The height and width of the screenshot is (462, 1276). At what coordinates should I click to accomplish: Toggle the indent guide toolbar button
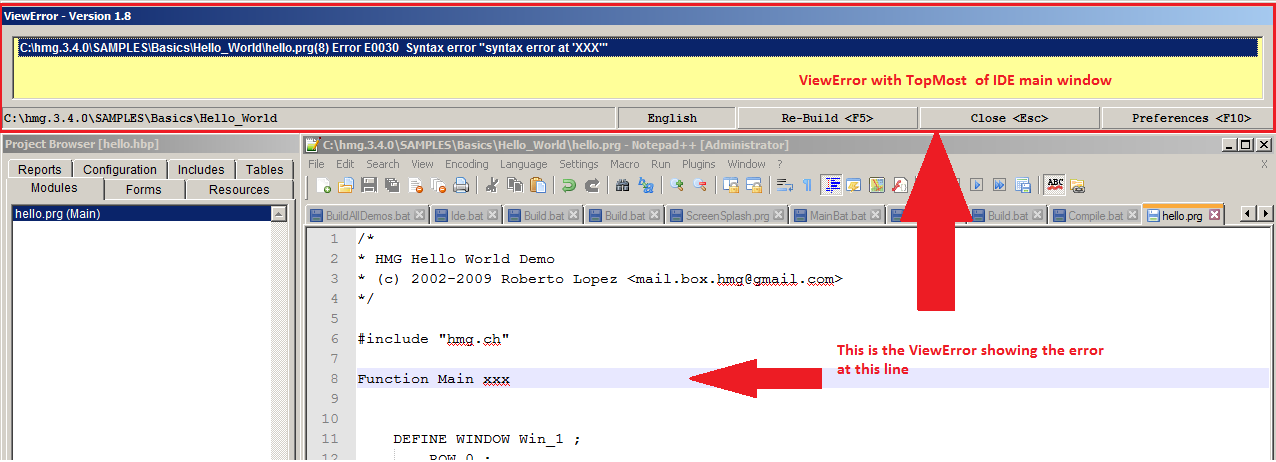pyautogui.click(x=831, y=185)
